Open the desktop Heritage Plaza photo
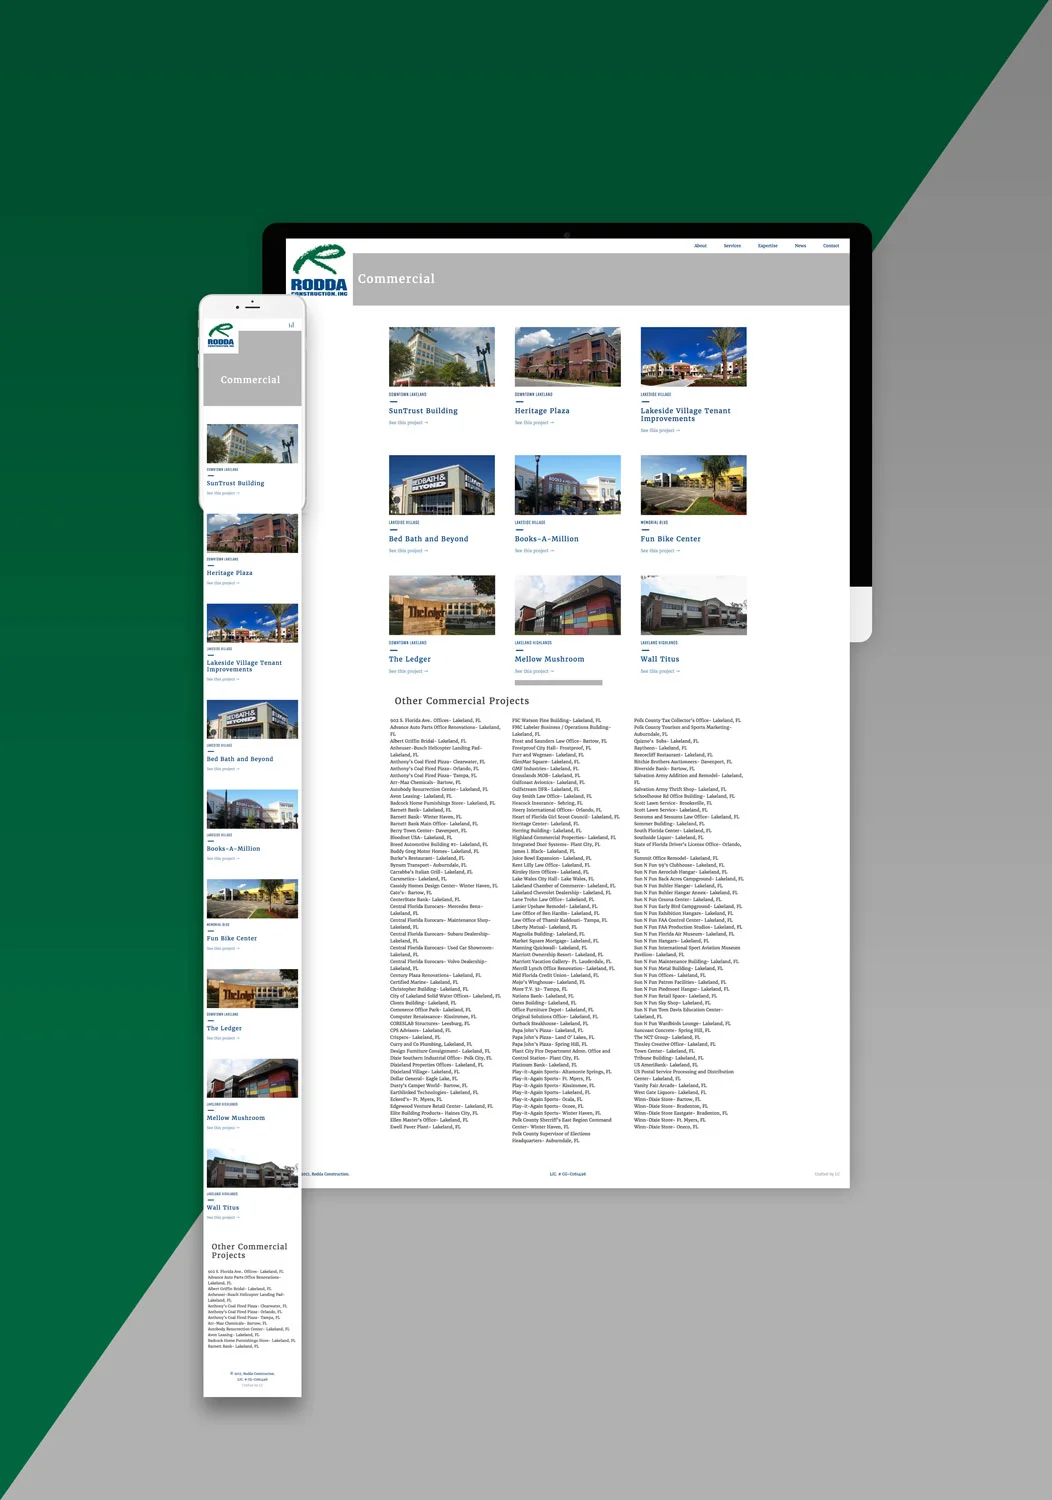The width and height of the screenshot is (1052, 1500). [568, 357]
